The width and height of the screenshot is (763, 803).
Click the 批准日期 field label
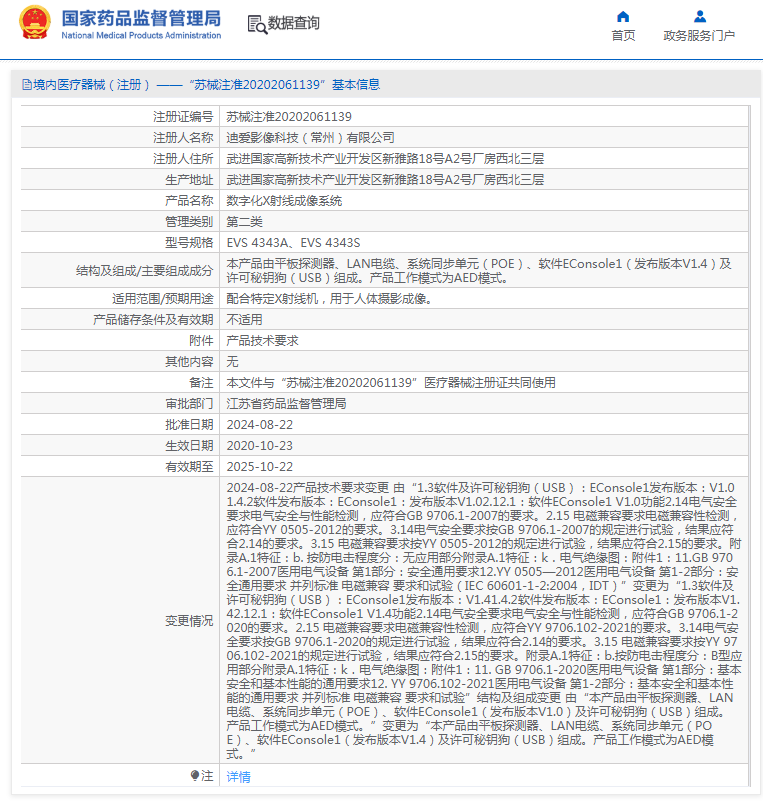pos(189,425)
